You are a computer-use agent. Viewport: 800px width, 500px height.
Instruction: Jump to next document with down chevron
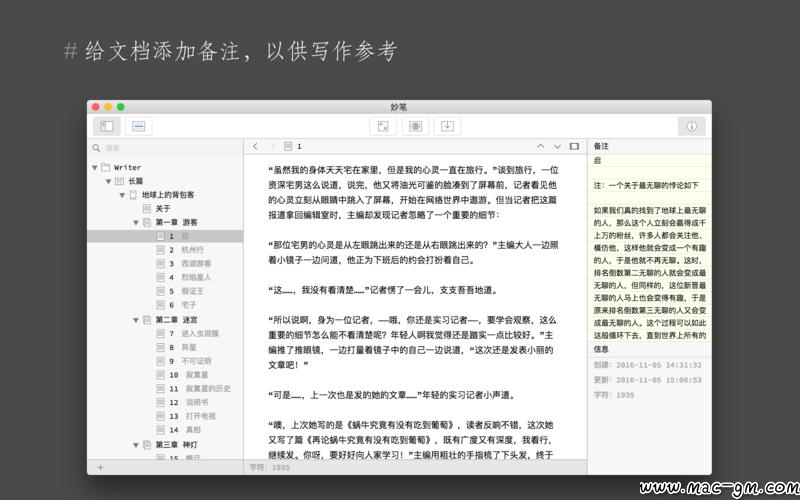(557, 146)
